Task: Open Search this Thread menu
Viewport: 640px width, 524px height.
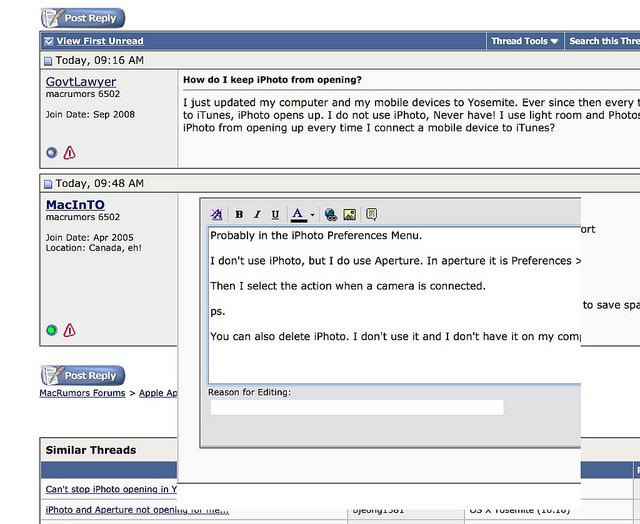Action: point(604,41)
